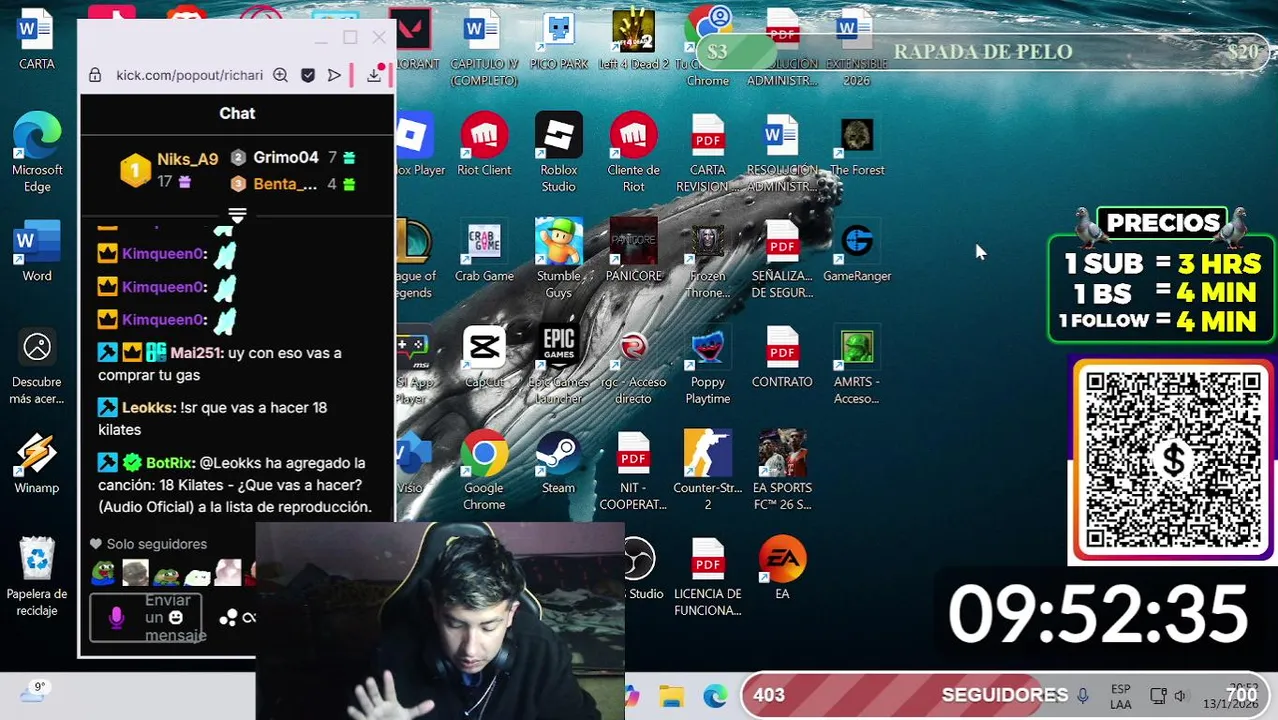Launch Counter-Strike 2 shortcut

click(x=707, y=470)
